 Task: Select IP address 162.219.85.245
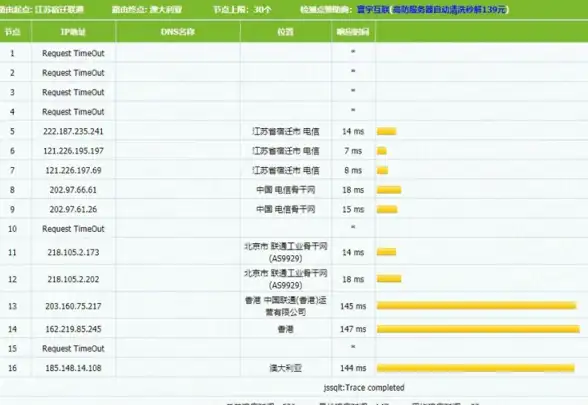73,329
